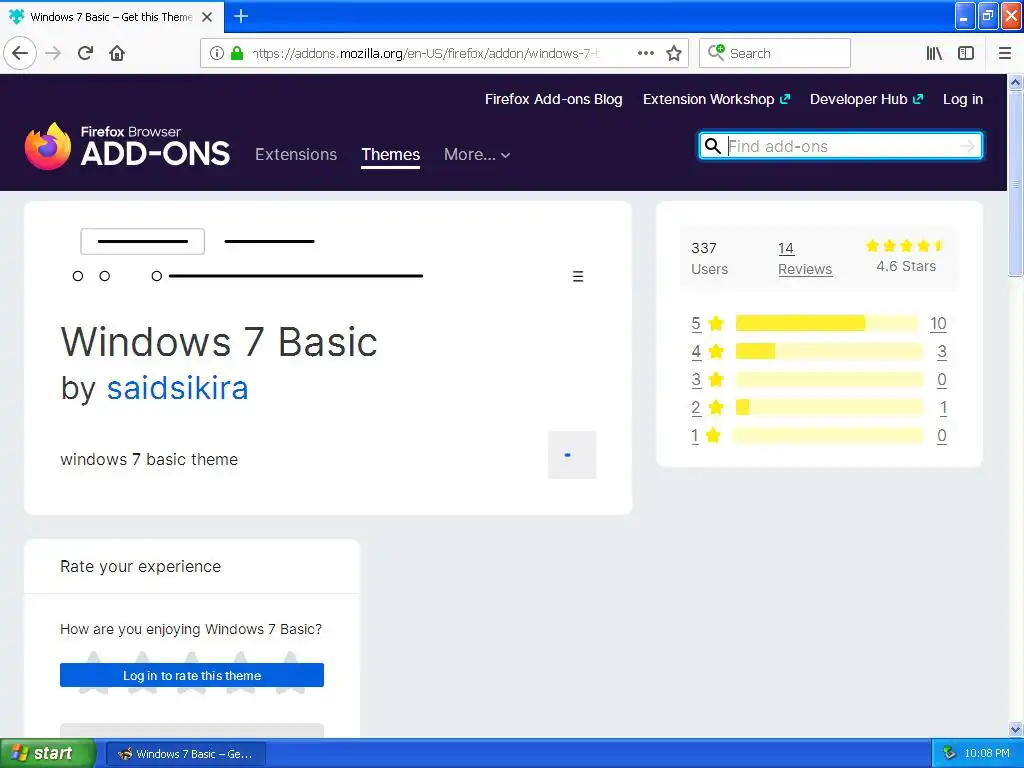Click system tray icon near clock
Viewport: 1024px width, 768px height.
pos(949,753)
